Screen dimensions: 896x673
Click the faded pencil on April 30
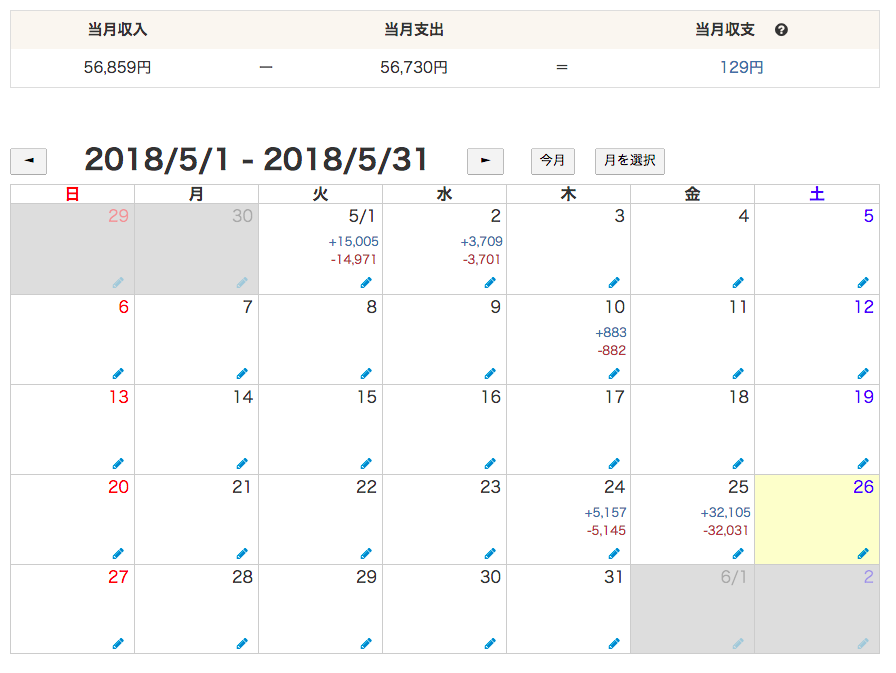click(x=242, y=282)
